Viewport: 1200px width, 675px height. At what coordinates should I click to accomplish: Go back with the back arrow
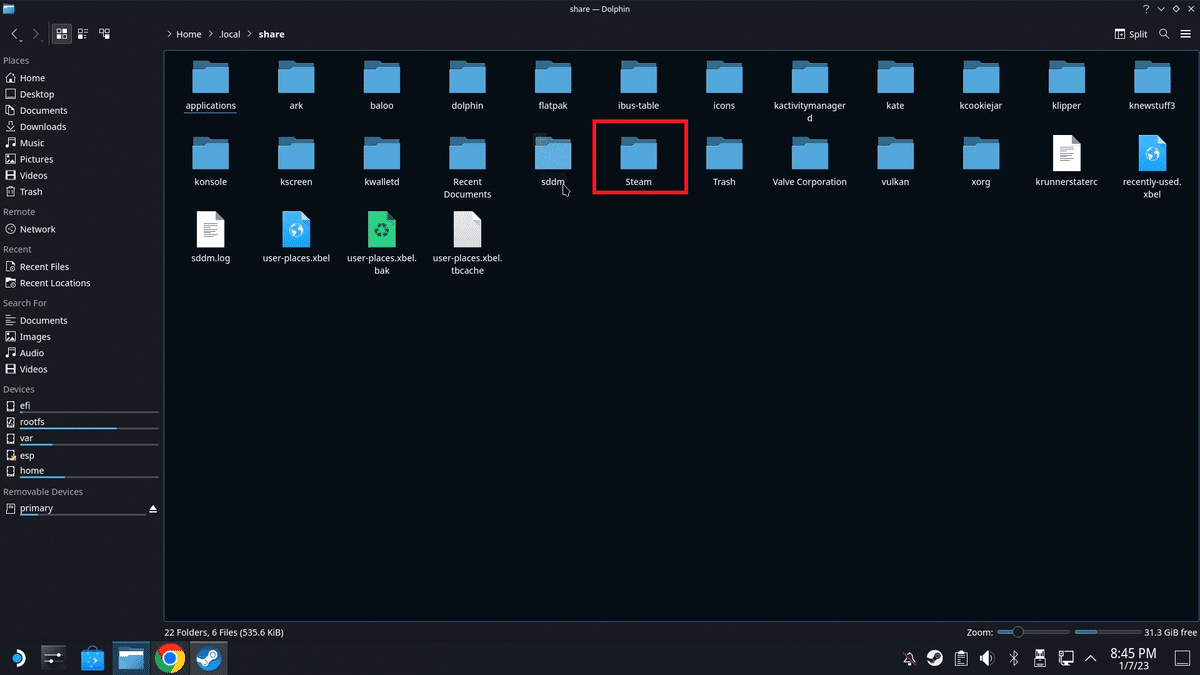click(17, 34)
